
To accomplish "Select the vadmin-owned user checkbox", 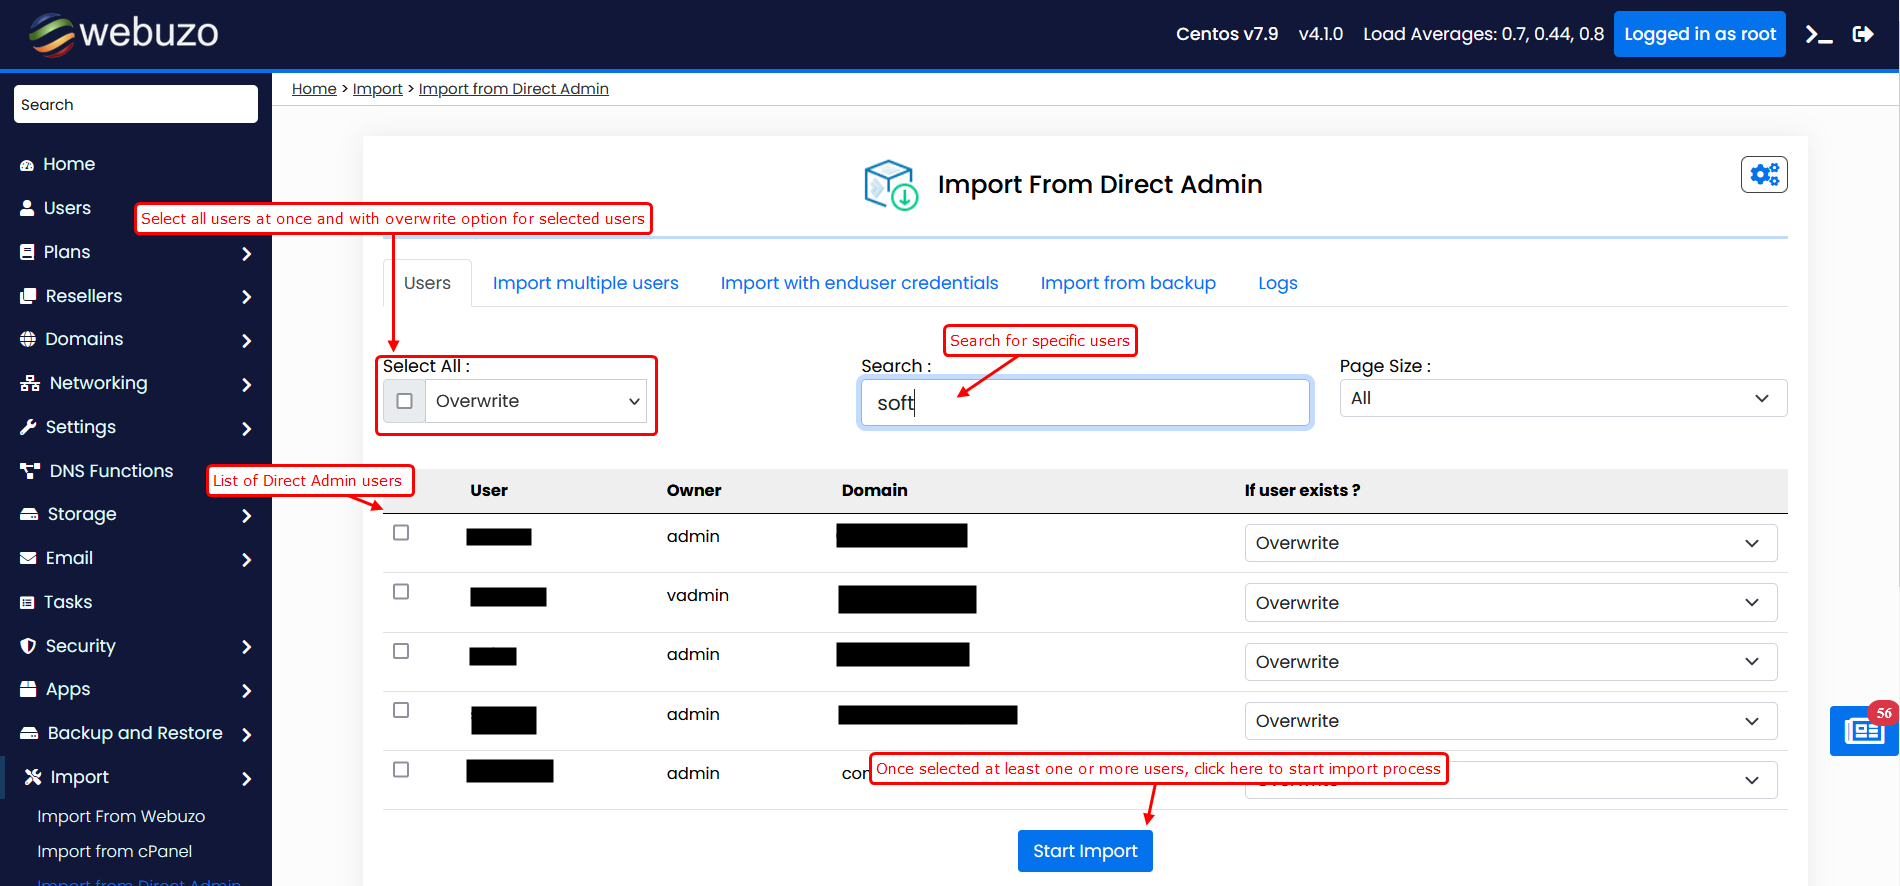I will (401, 592).
